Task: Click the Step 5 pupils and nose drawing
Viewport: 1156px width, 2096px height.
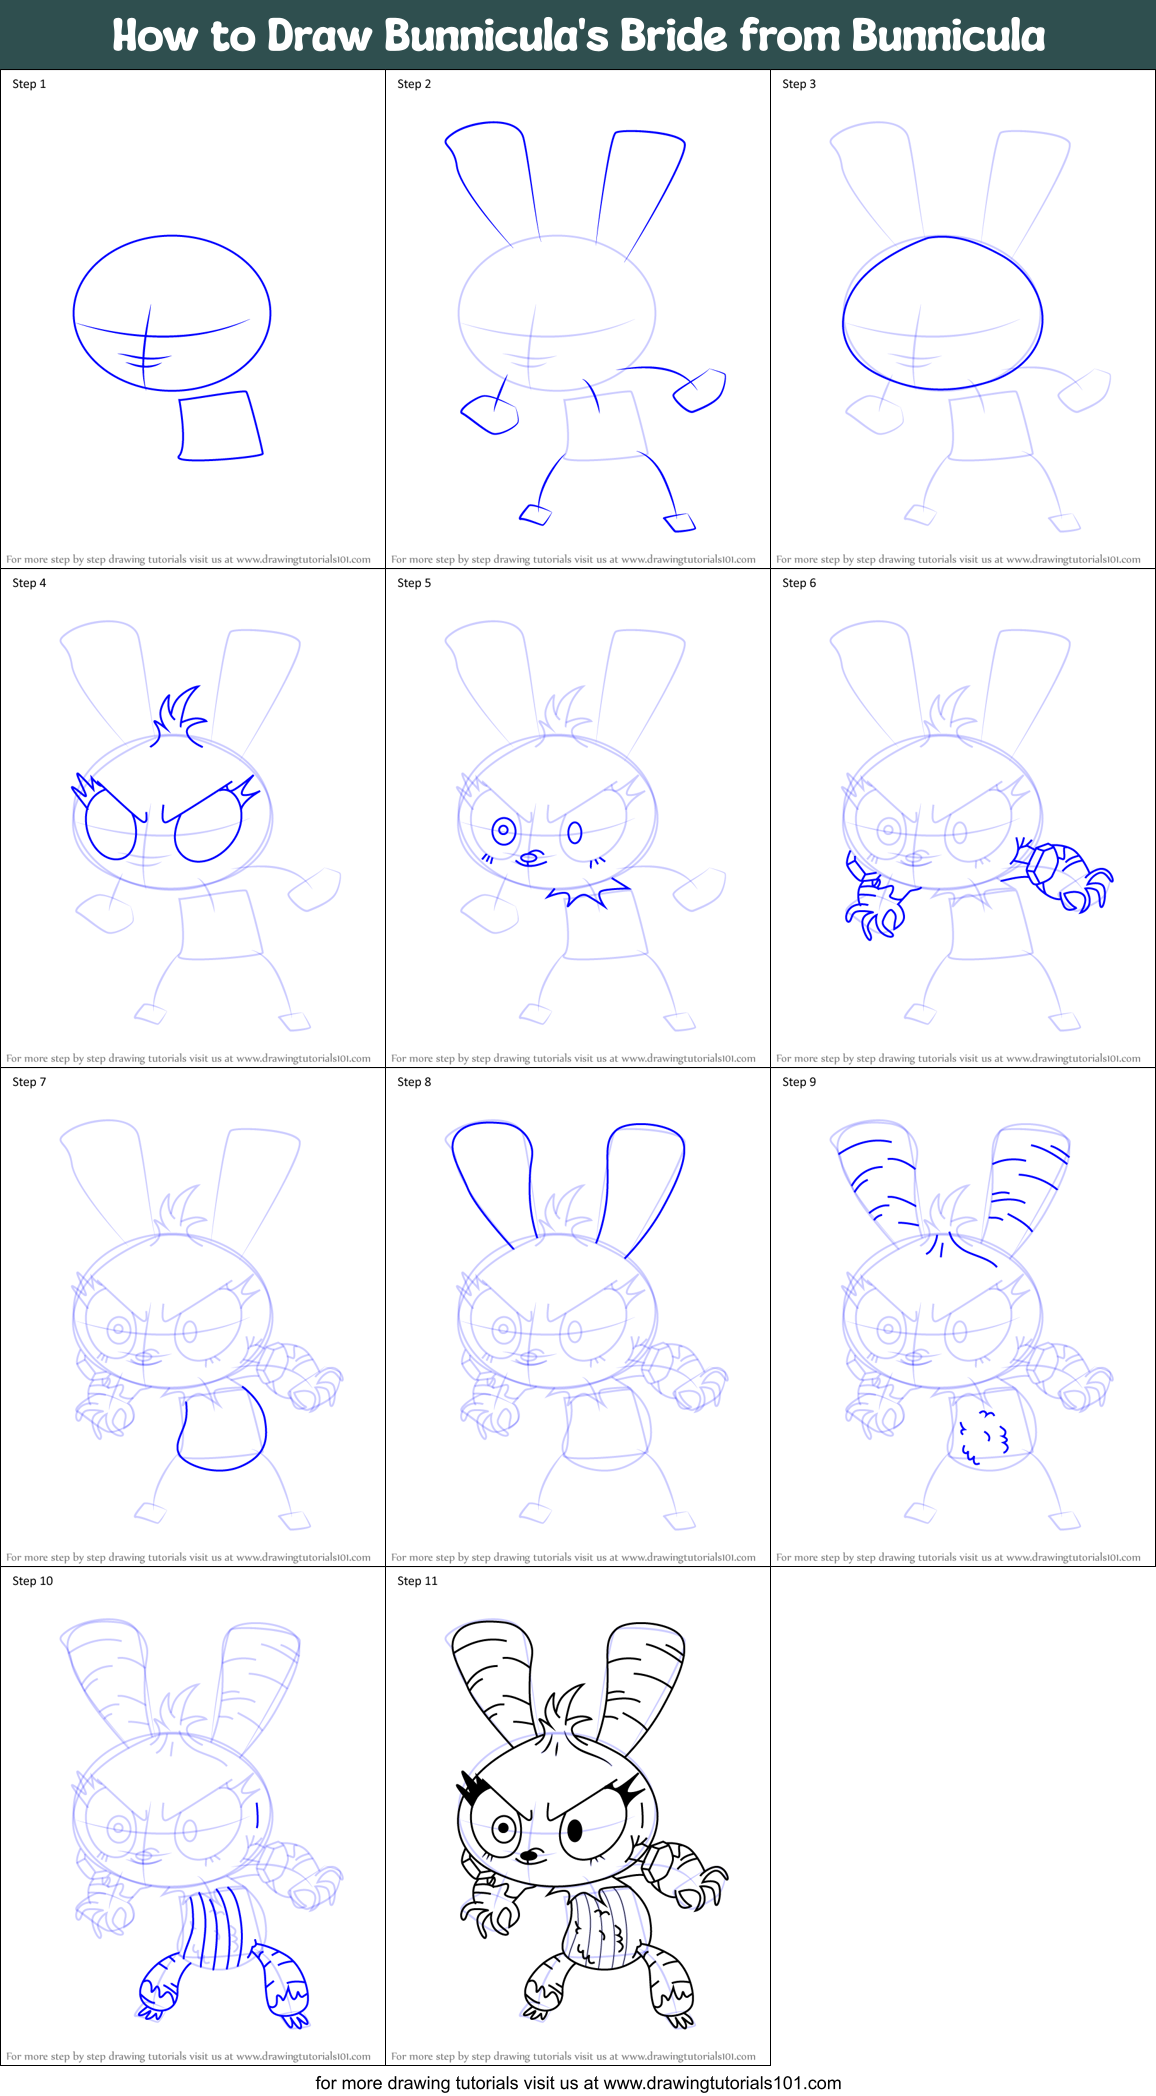Action: pyautogui.click(x=585, y=825)
